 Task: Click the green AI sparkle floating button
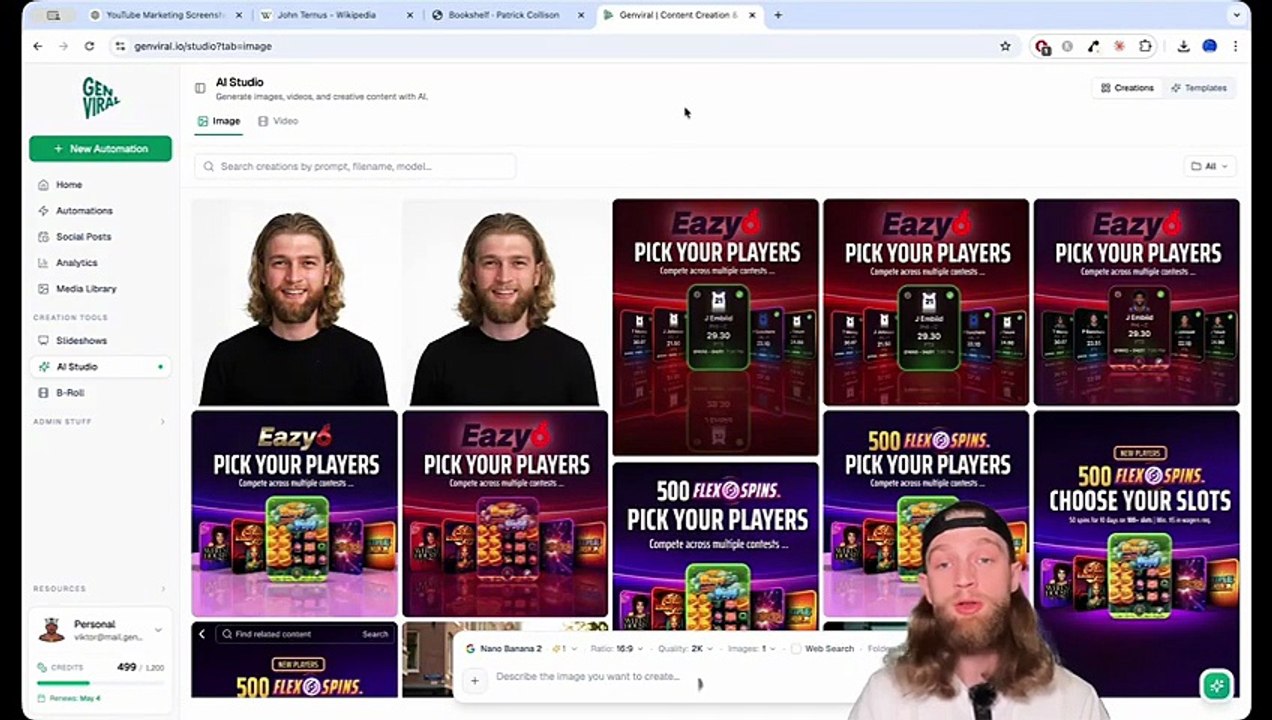click(x=1216, y=685)
